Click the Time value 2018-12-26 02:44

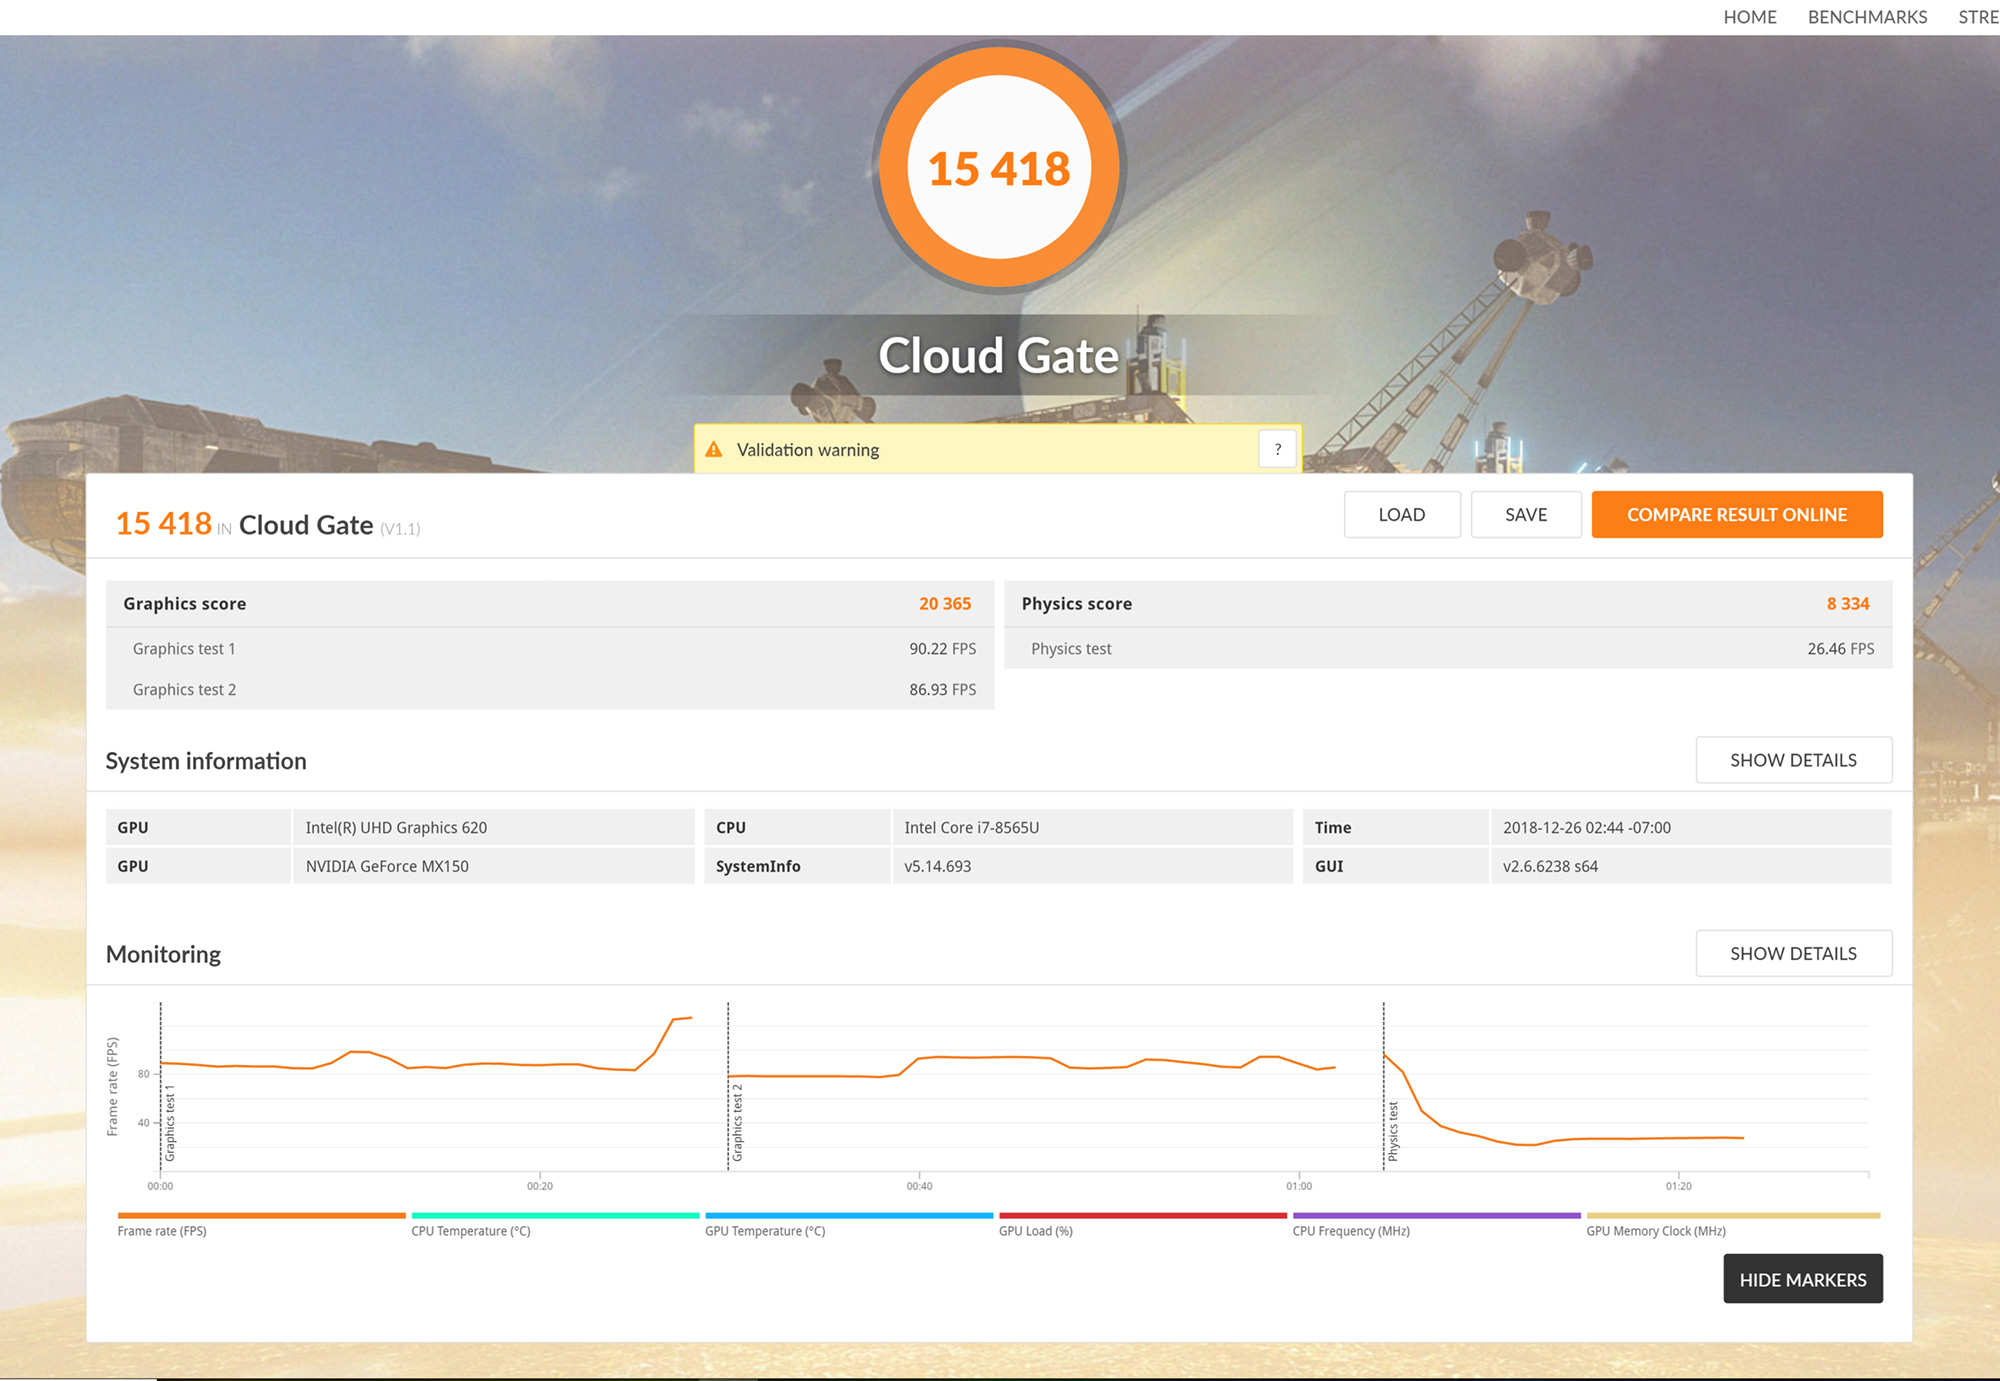click(1690, 827)
